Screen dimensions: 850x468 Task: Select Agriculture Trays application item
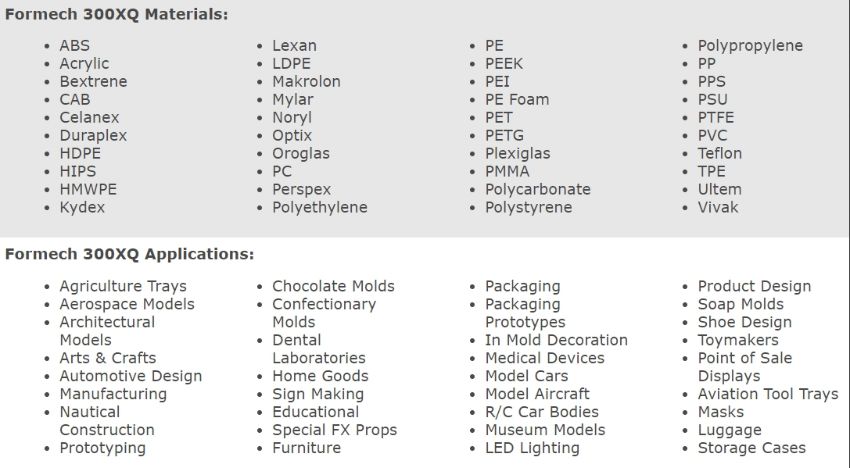[123, 286]
